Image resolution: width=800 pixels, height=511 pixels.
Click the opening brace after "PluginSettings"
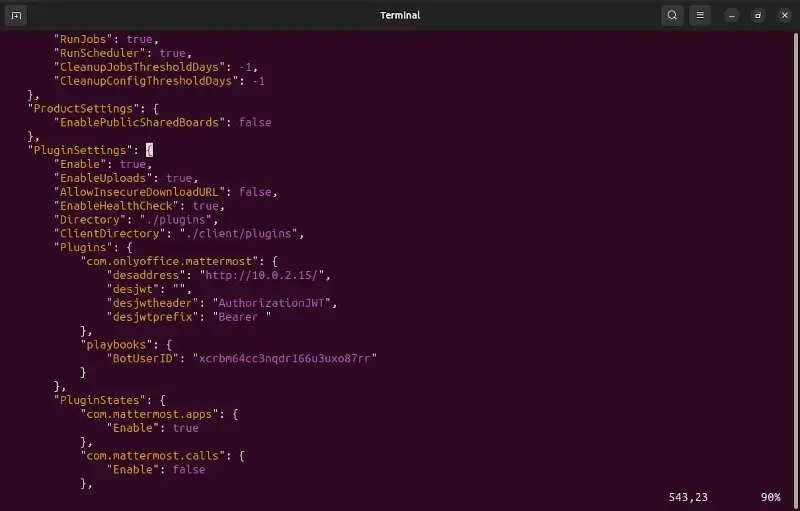pyautogui.click(x=149, y=150)
